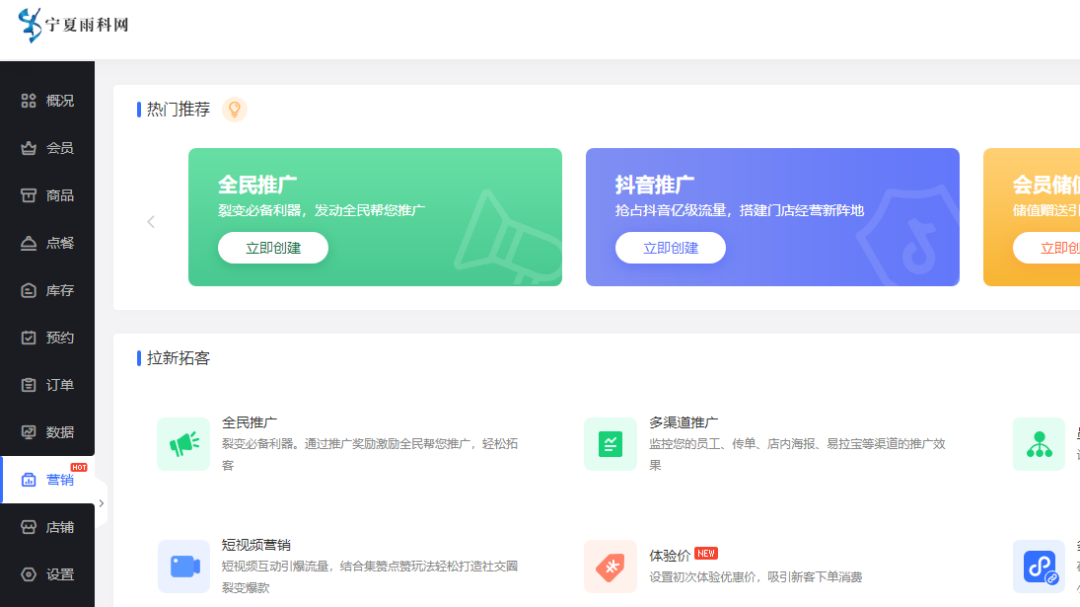Click the 体验价 price tag icon

pos(610,566)
